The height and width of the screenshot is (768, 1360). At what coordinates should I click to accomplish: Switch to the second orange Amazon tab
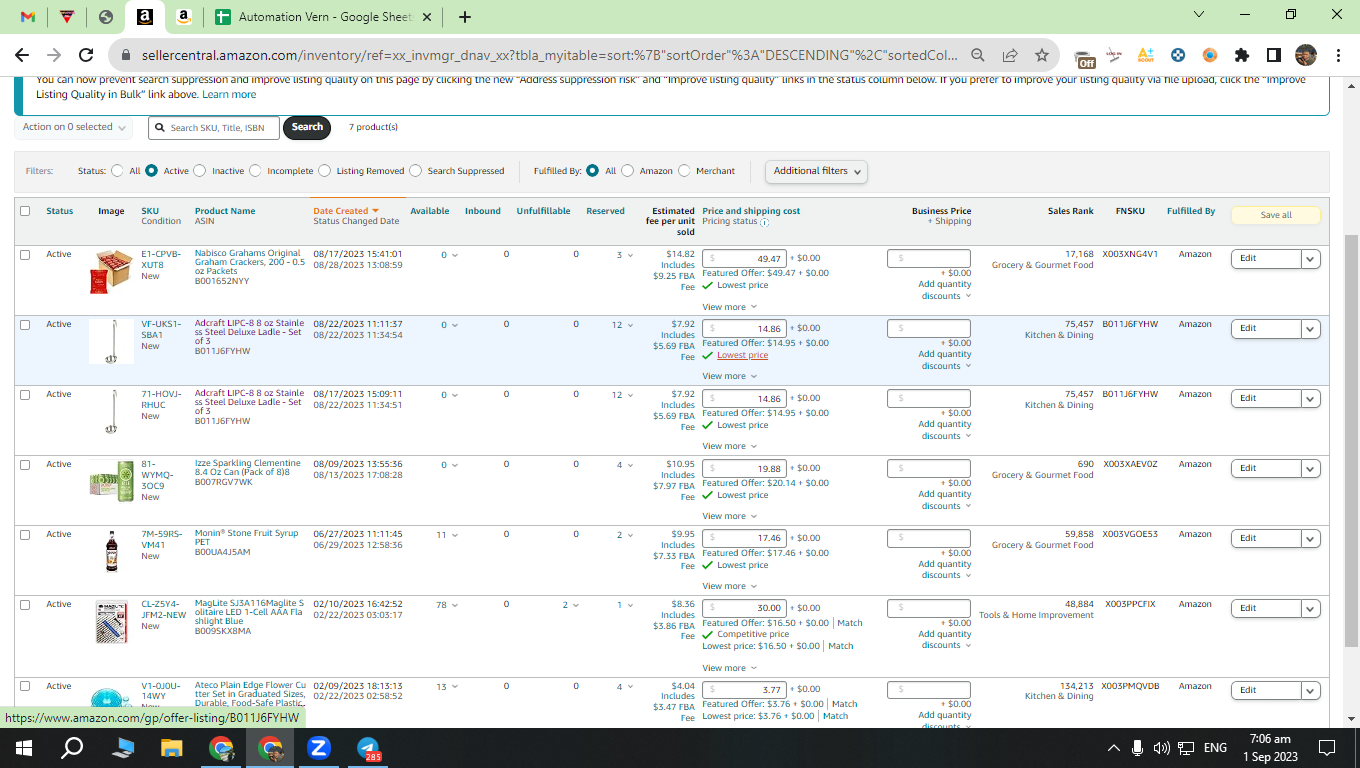(x=183, y=17)
